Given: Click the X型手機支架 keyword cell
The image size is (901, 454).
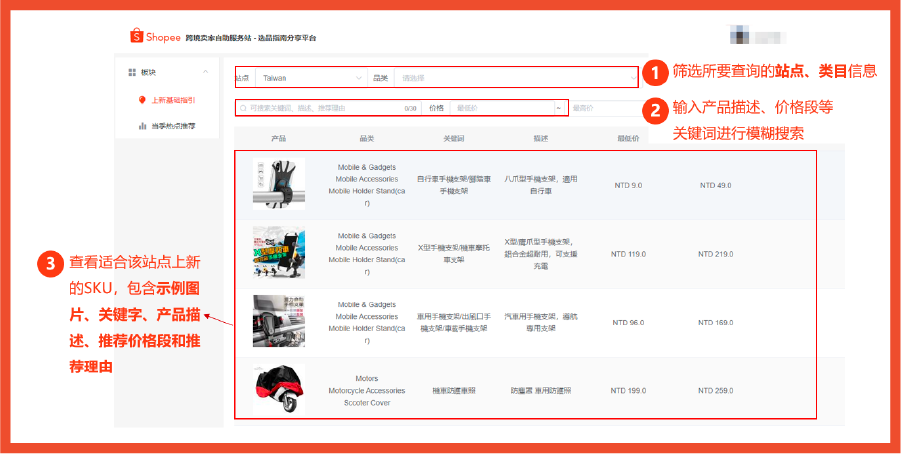Looking at the screenshot, I should (x=453, y=254).
